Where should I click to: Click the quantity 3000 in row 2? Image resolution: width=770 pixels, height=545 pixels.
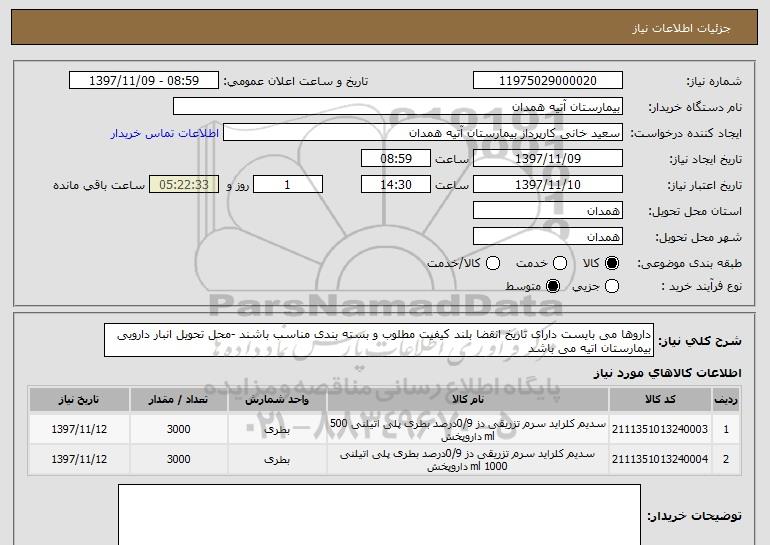pyautogui.click(x=178, y=459)
